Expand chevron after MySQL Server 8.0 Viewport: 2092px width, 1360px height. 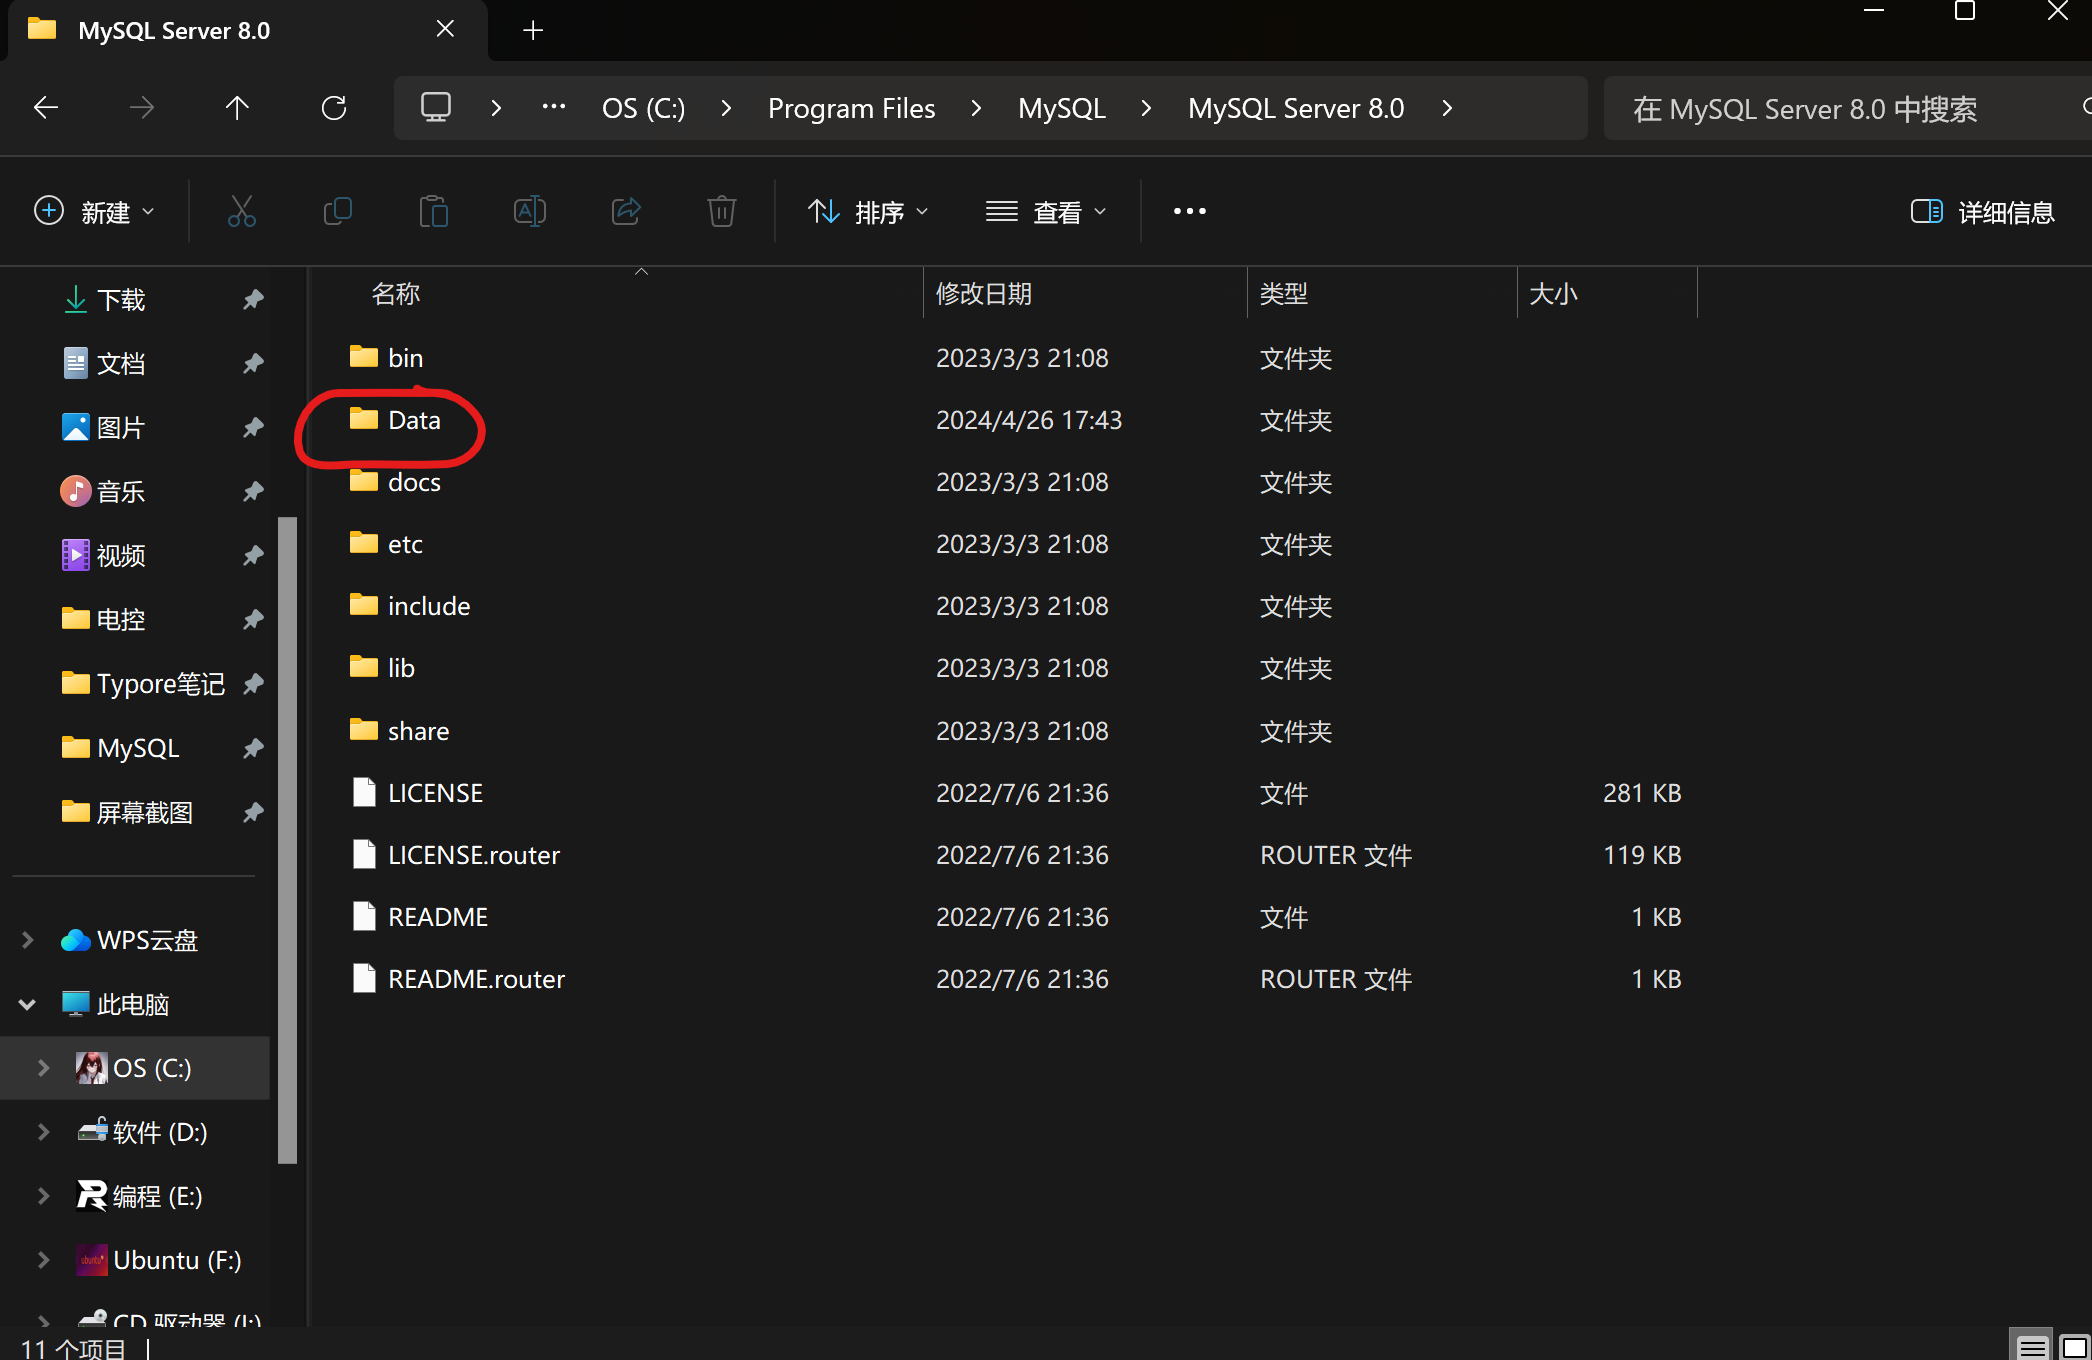click(x=1446, y=108)
